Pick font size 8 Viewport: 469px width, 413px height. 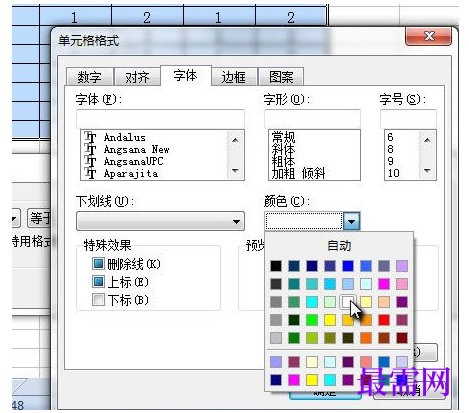390,149
